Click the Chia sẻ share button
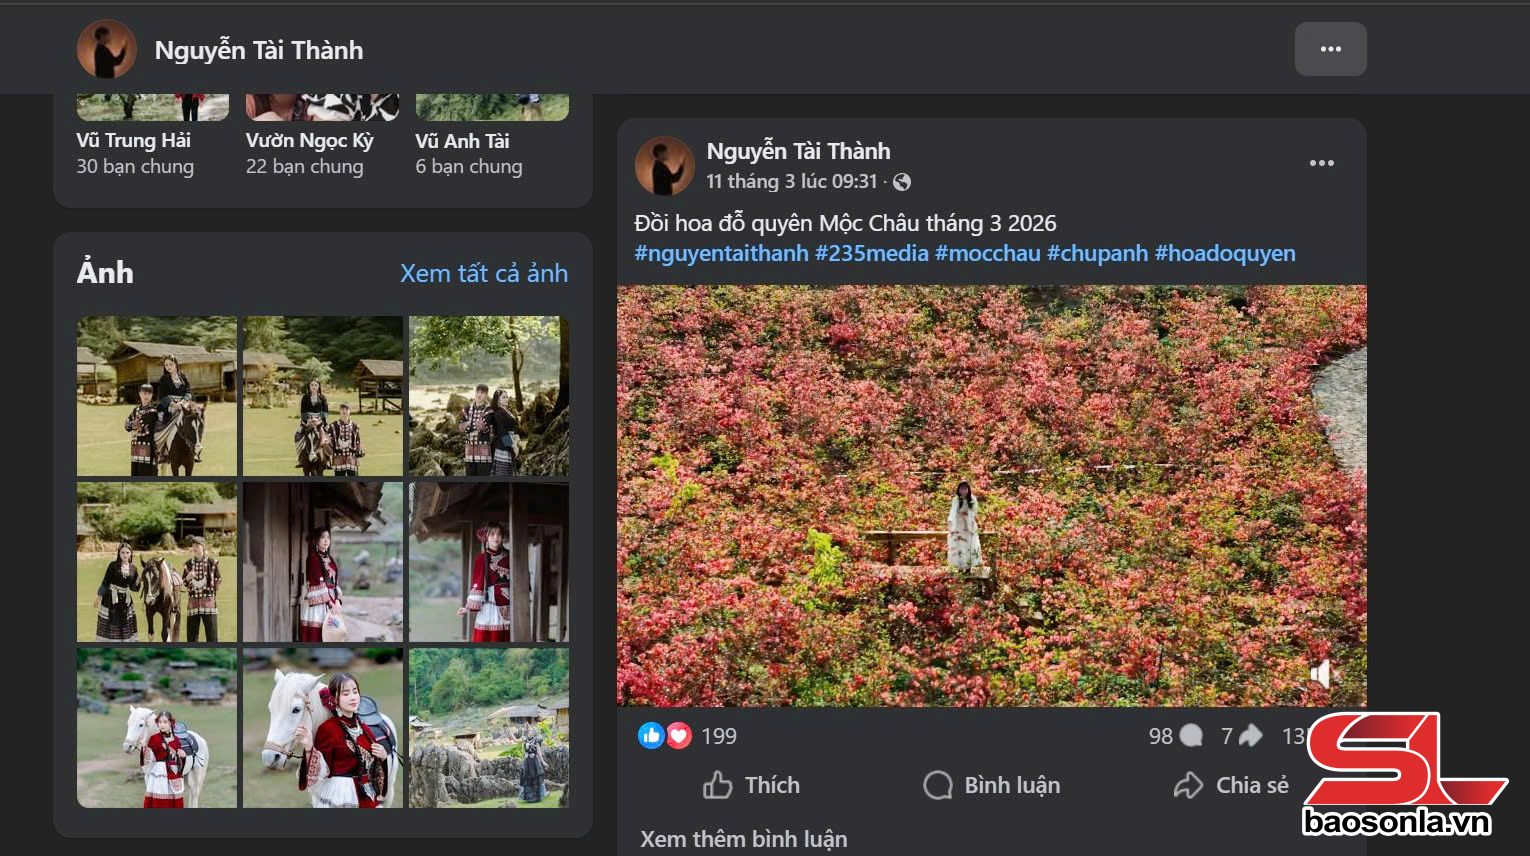Screen dimensions: 1530x856 [1231, 785]
